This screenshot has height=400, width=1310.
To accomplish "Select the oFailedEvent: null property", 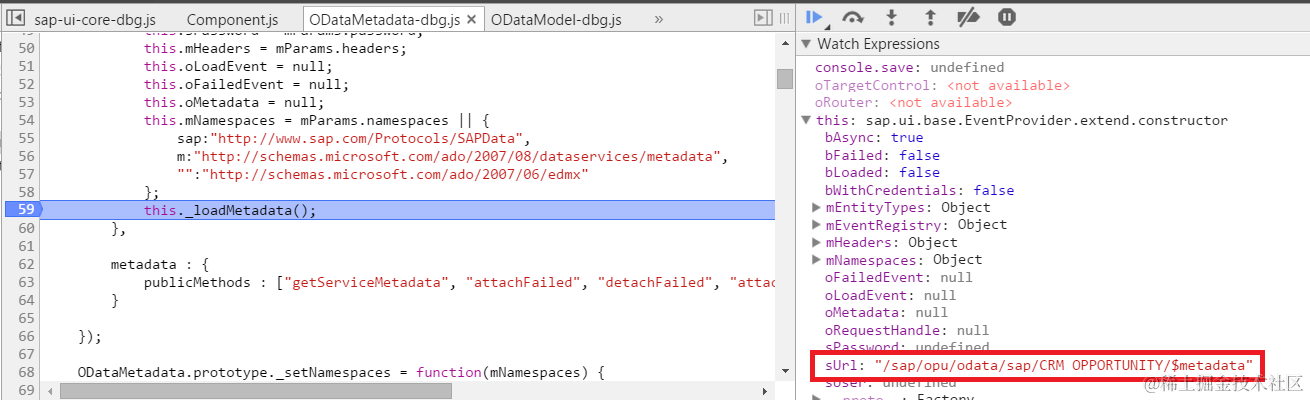I will (x=898, y=277).
